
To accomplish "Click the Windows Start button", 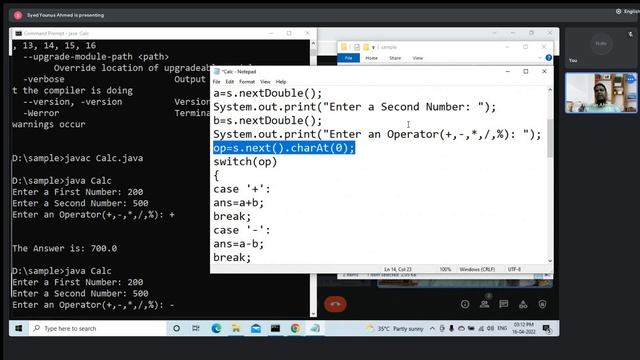I will (x=19, y=328).
